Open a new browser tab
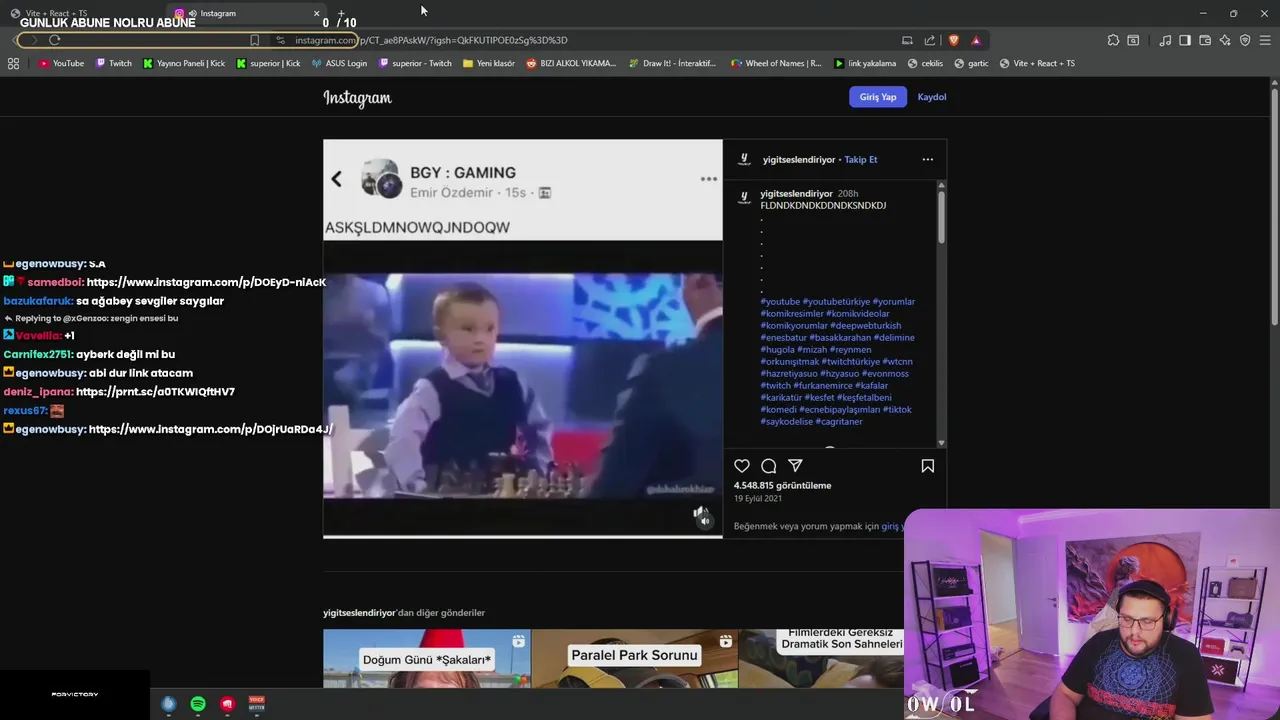This screenshot has width=1280, height=720. pos(341,13)
